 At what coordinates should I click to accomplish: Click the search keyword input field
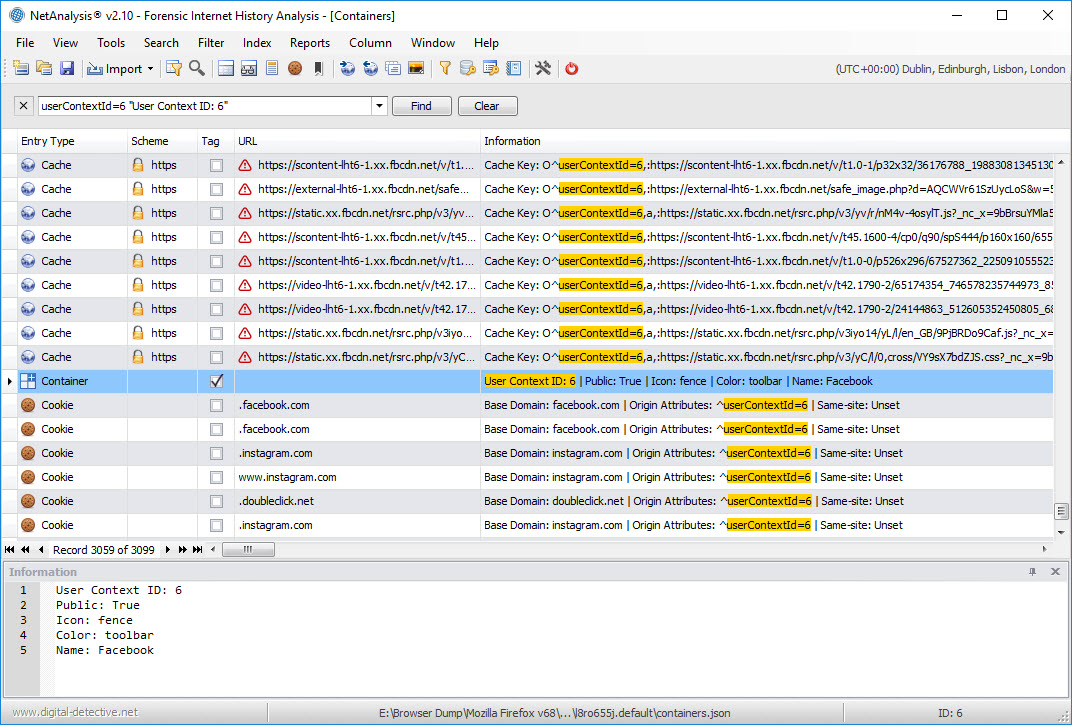tap(204, 106)
